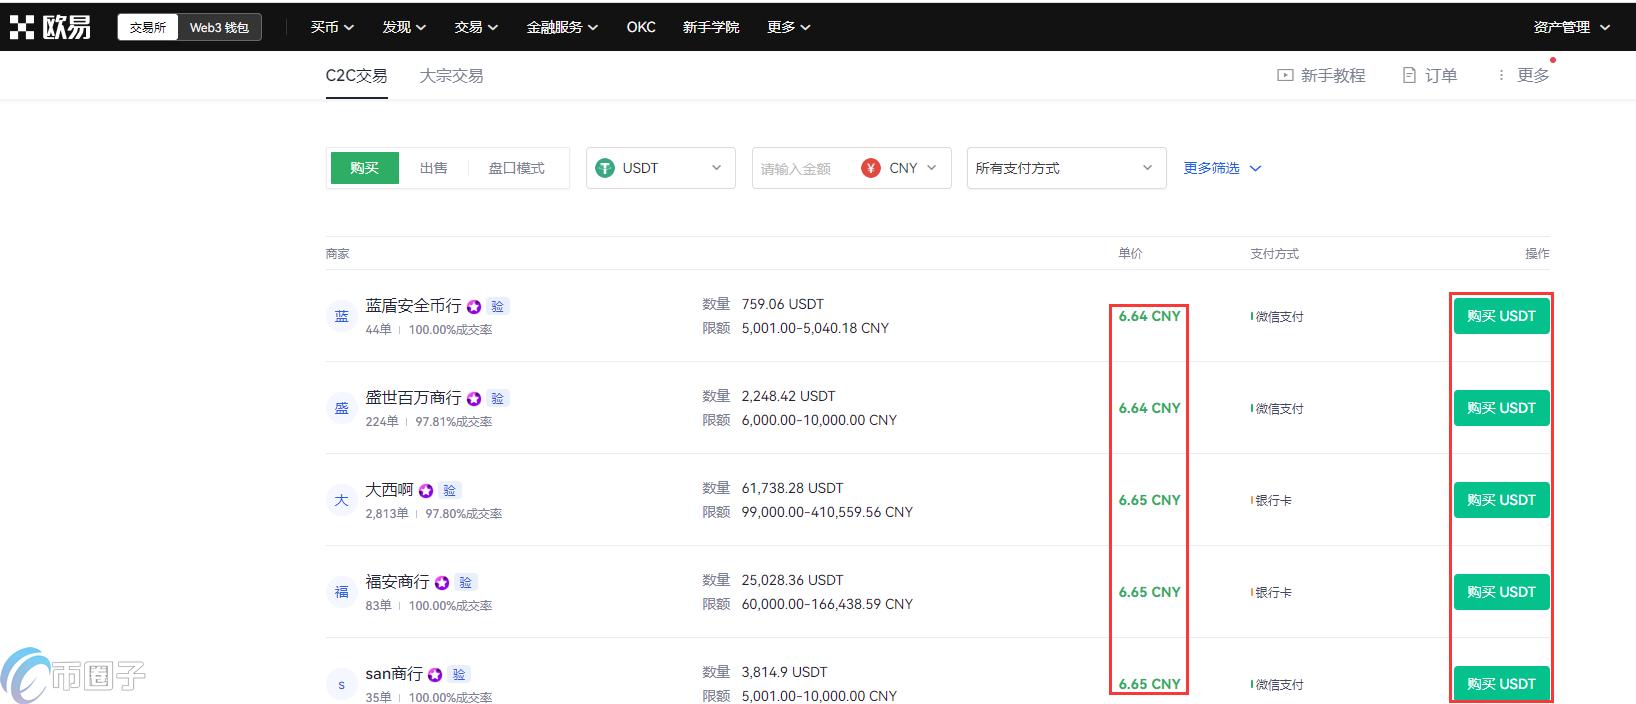Click the 订单 orders document icon
Screen dimensions: 1636x704
[x=1409, y=75]
